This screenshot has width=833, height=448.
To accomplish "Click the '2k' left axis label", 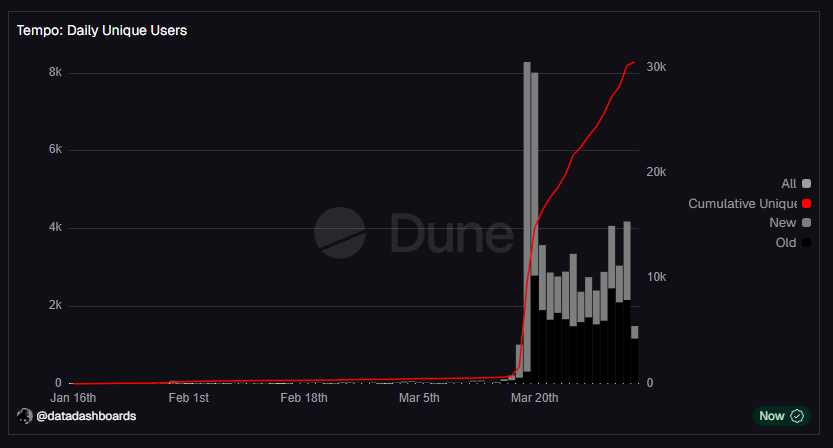I will 55,305.
